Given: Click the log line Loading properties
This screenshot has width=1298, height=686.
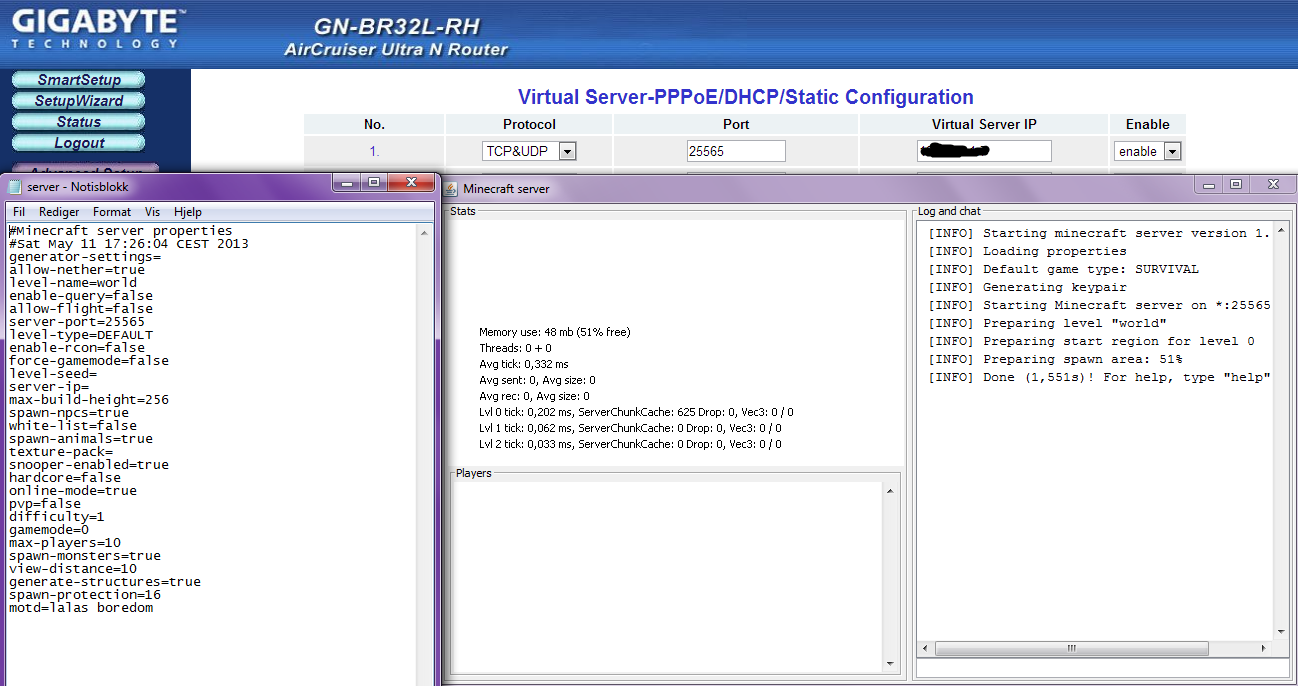Looking at the screenshot, I should (x=1027, y=251).
